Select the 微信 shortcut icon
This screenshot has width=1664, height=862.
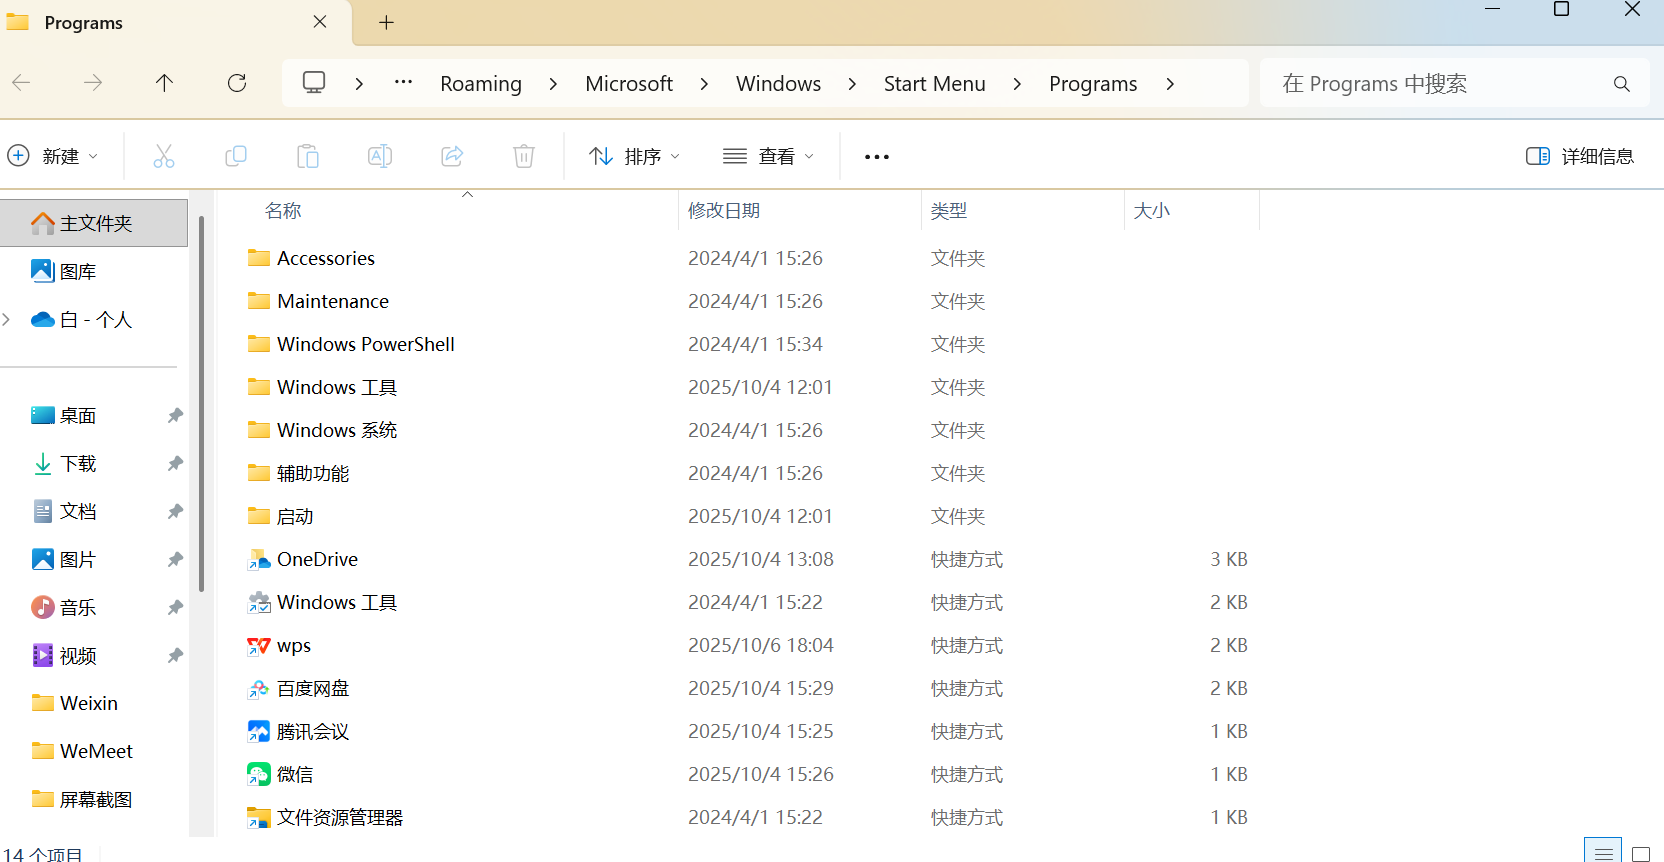click(259, 775)
